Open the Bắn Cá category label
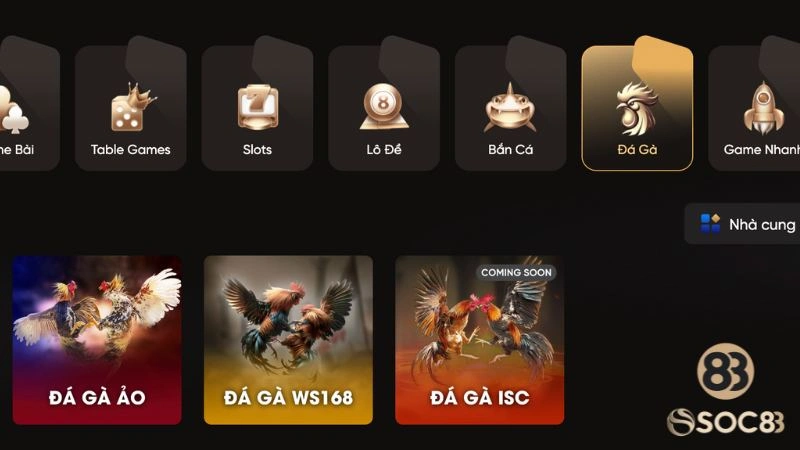The height and width of the screenshot is (450, 800). 510,149
